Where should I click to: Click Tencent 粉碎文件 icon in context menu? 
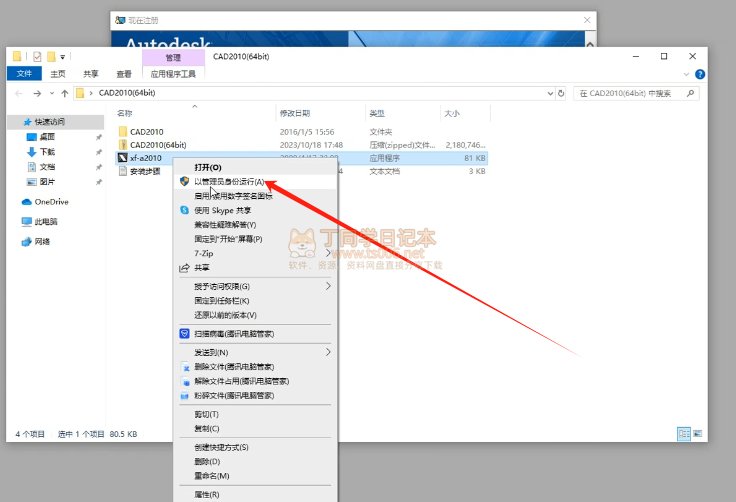click(x=184, y=396)
